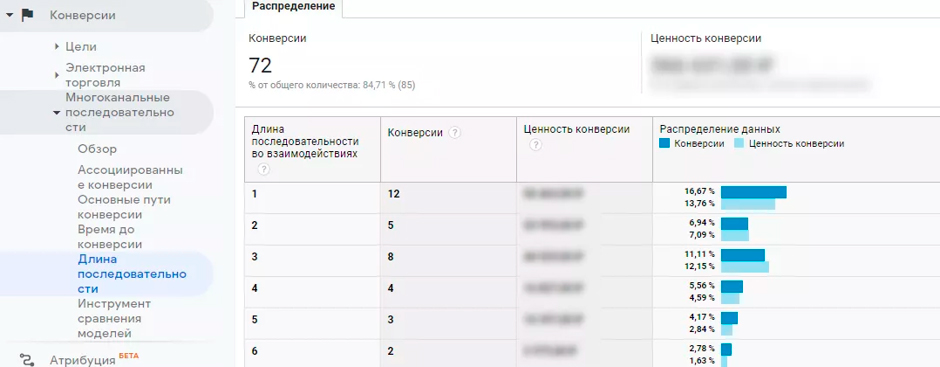Open the Обзор report
Screen dimensions: 940x367
click(97, 149)
